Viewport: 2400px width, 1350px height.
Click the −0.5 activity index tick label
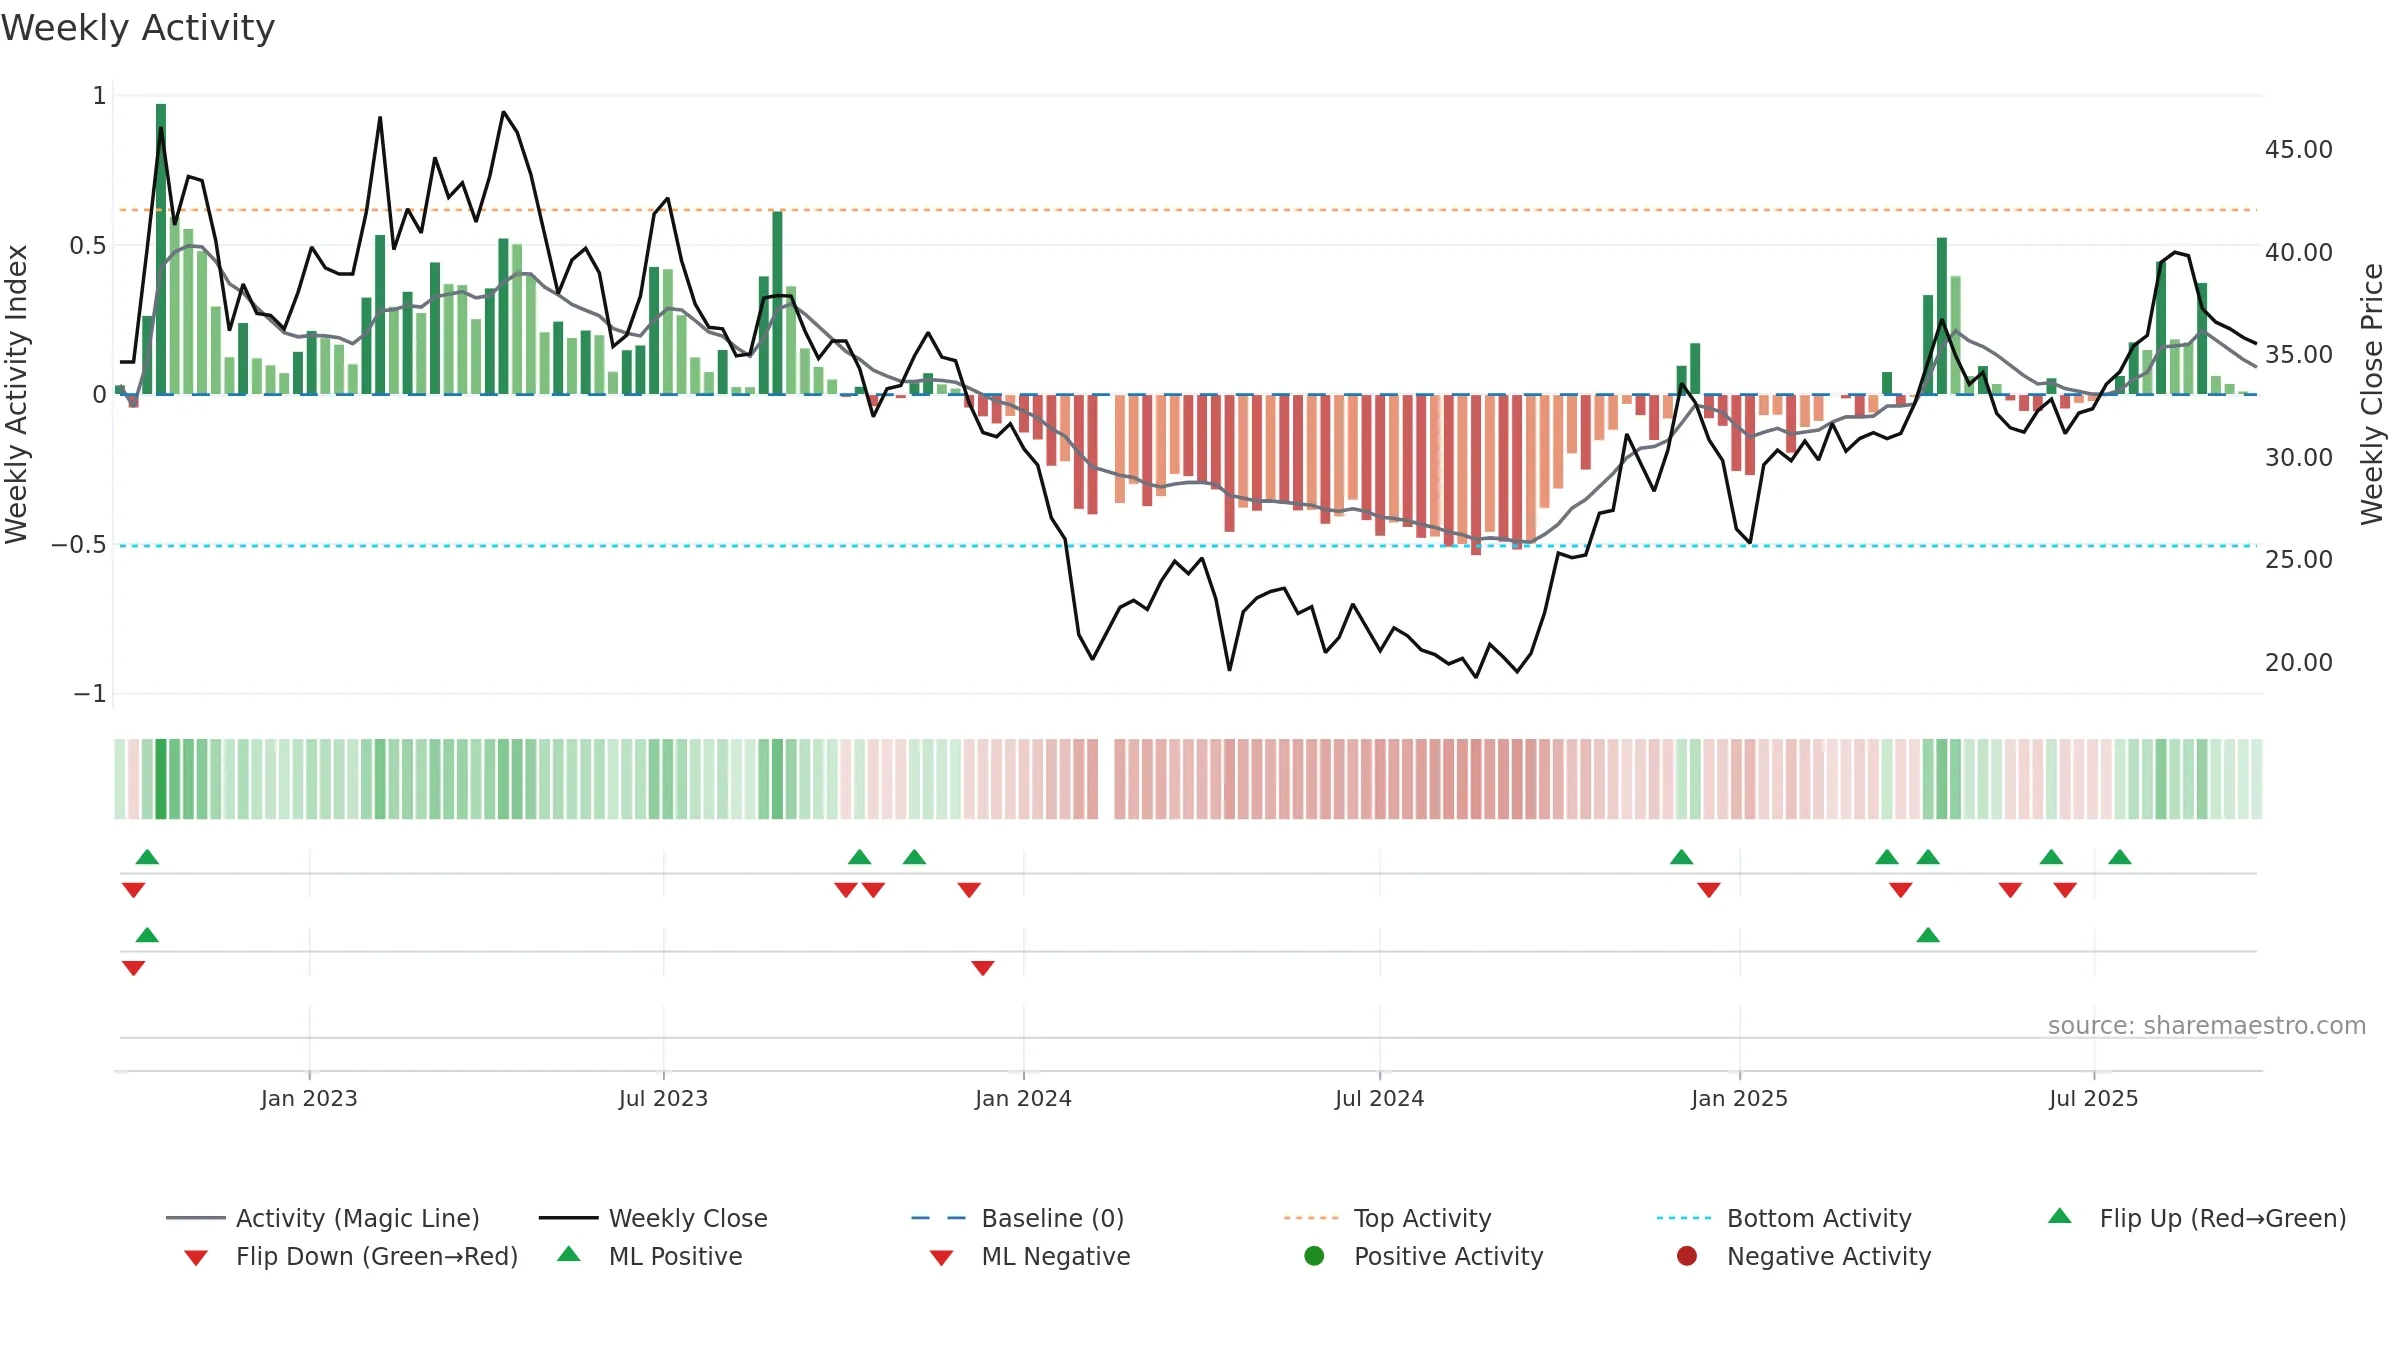coord(78,544)
